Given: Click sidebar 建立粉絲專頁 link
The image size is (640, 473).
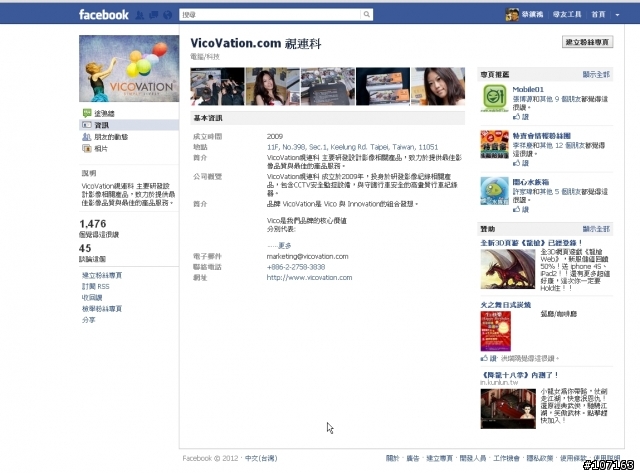Looking at the screenshot, I should (x=102, y=275).
